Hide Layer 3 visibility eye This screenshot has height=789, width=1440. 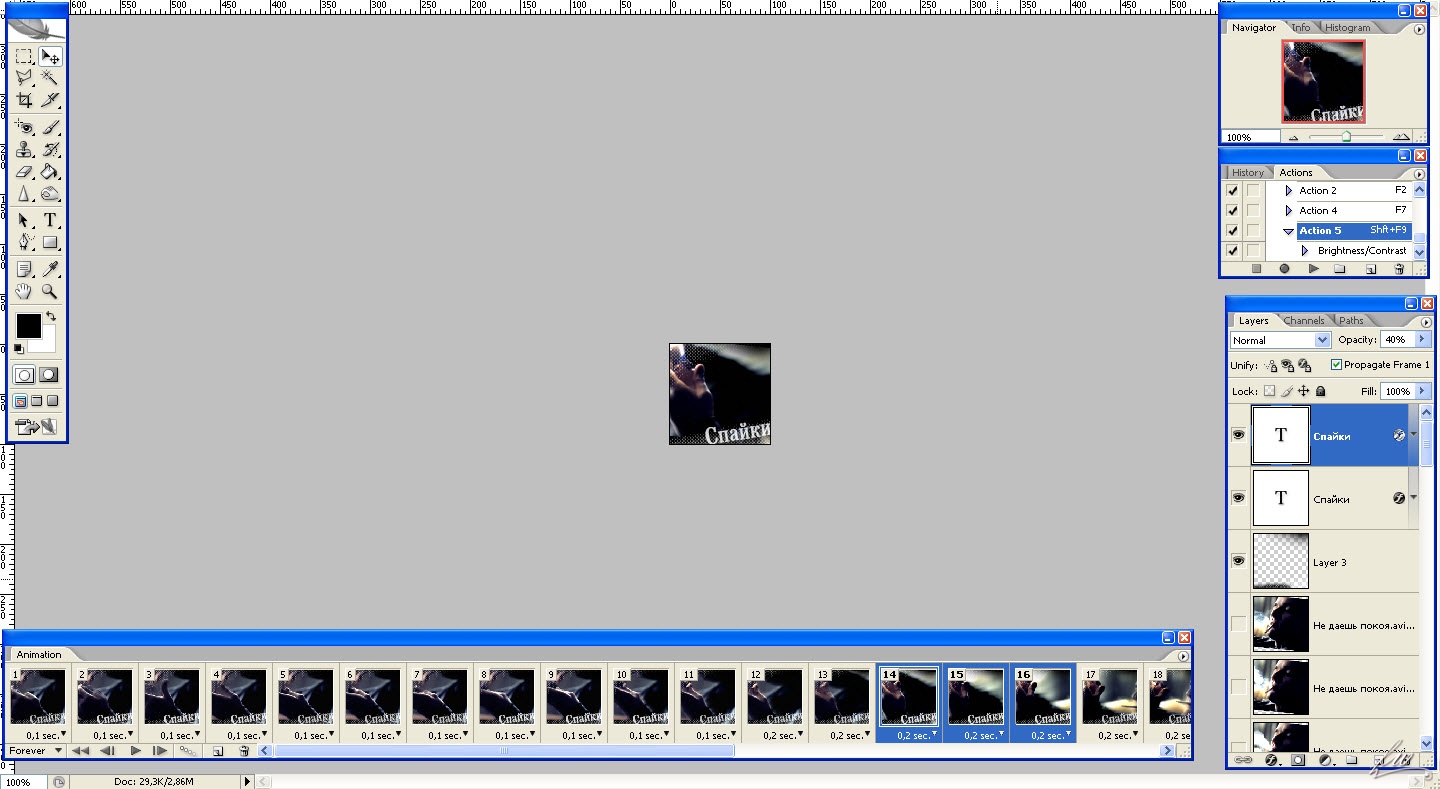(1239, 561)
